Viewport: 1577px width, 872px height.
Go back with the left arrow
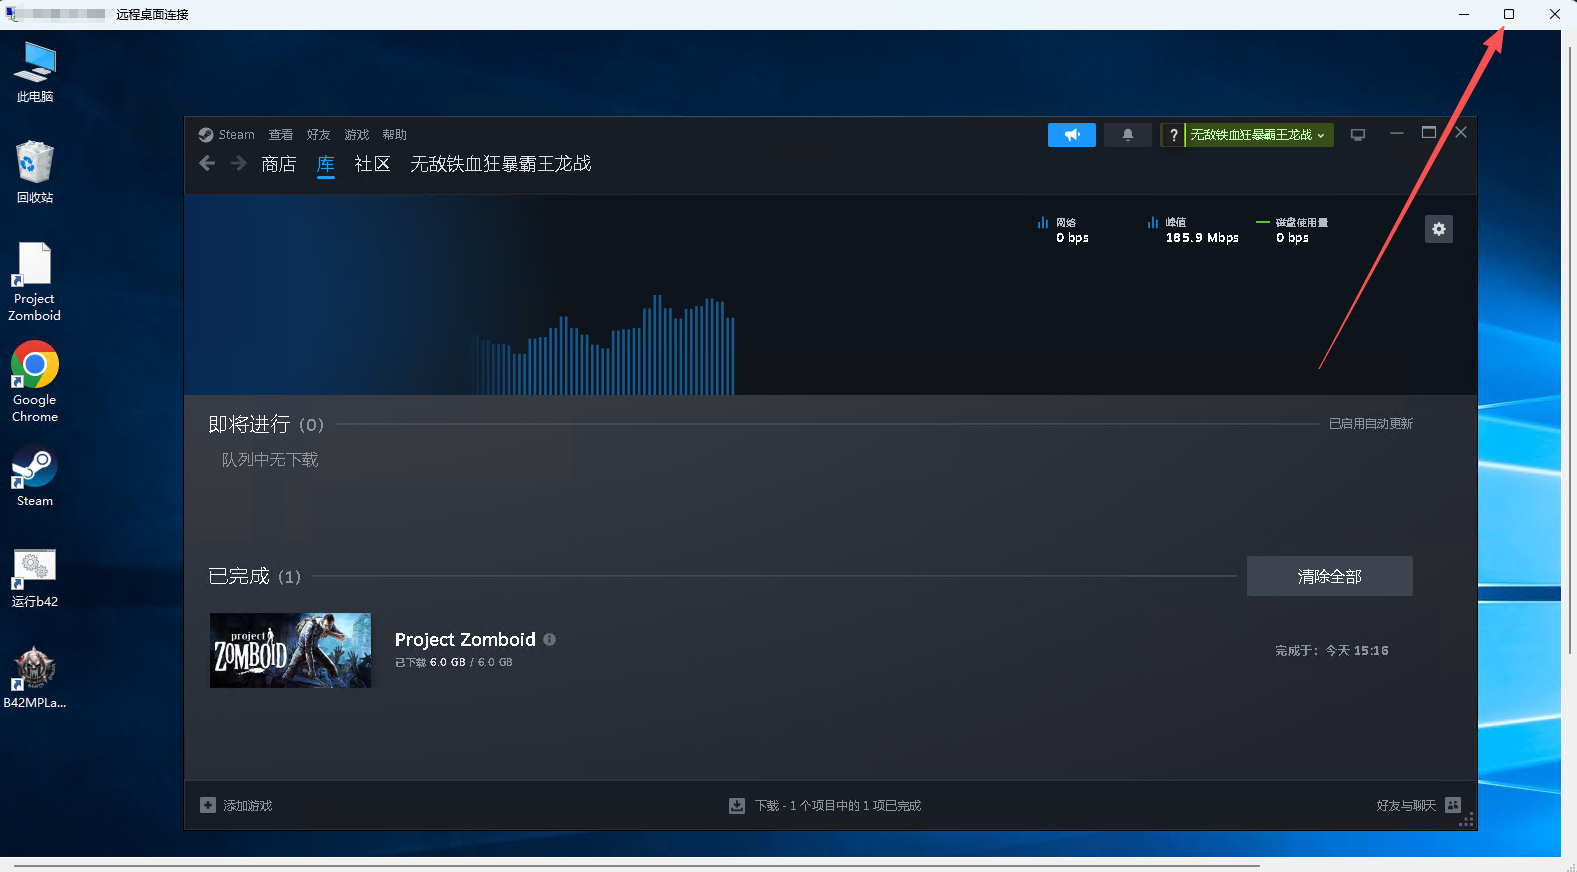tap(207, 164)
